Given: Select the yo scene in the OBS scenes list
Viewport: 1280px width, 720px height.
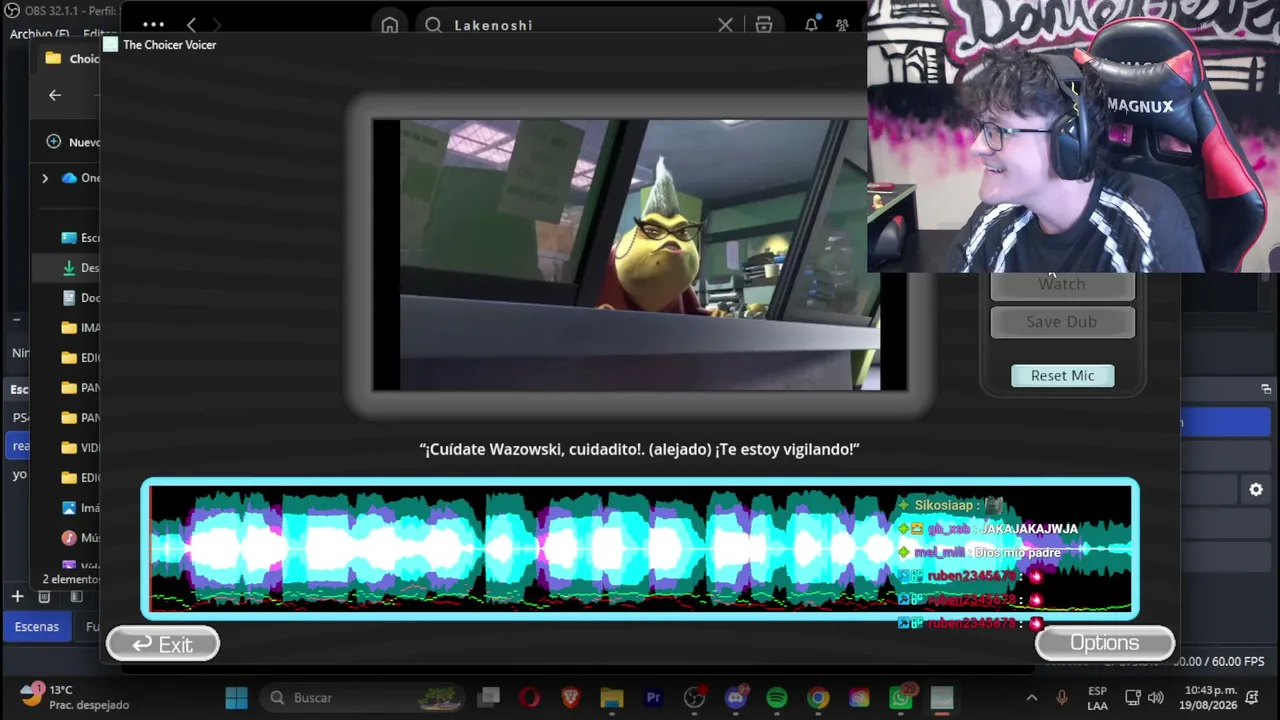Looking at the screenshot, I should pyautogui.click(x=20, y=475).
